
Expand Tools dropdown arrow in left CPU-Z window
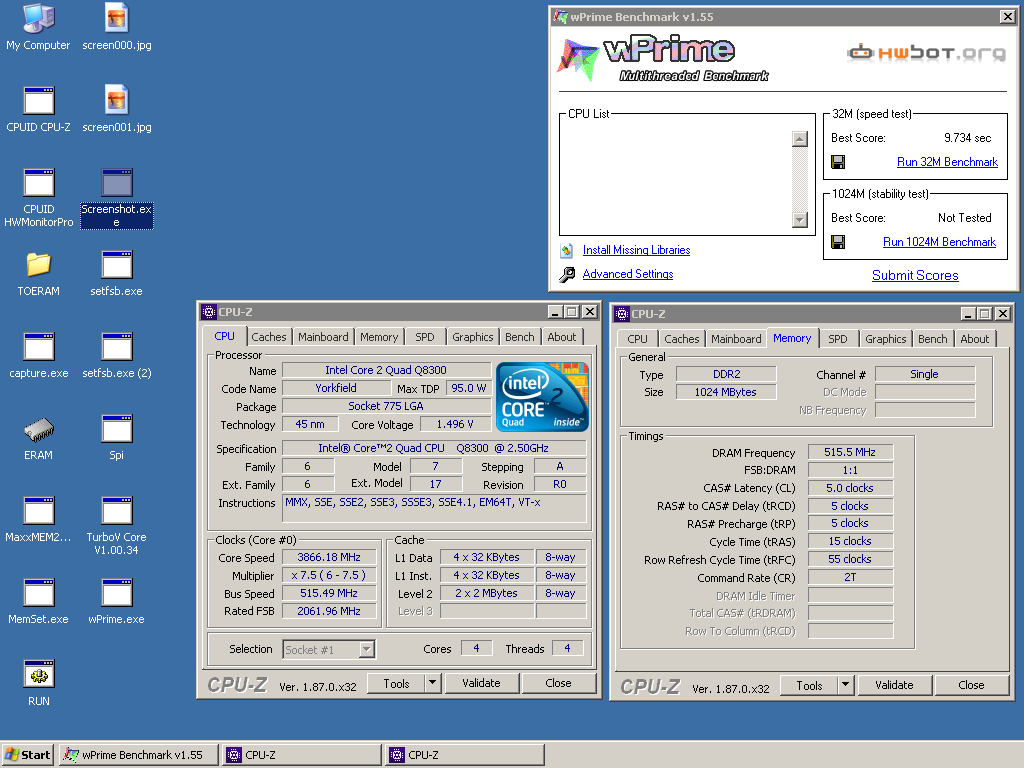[x=432, y=683]
